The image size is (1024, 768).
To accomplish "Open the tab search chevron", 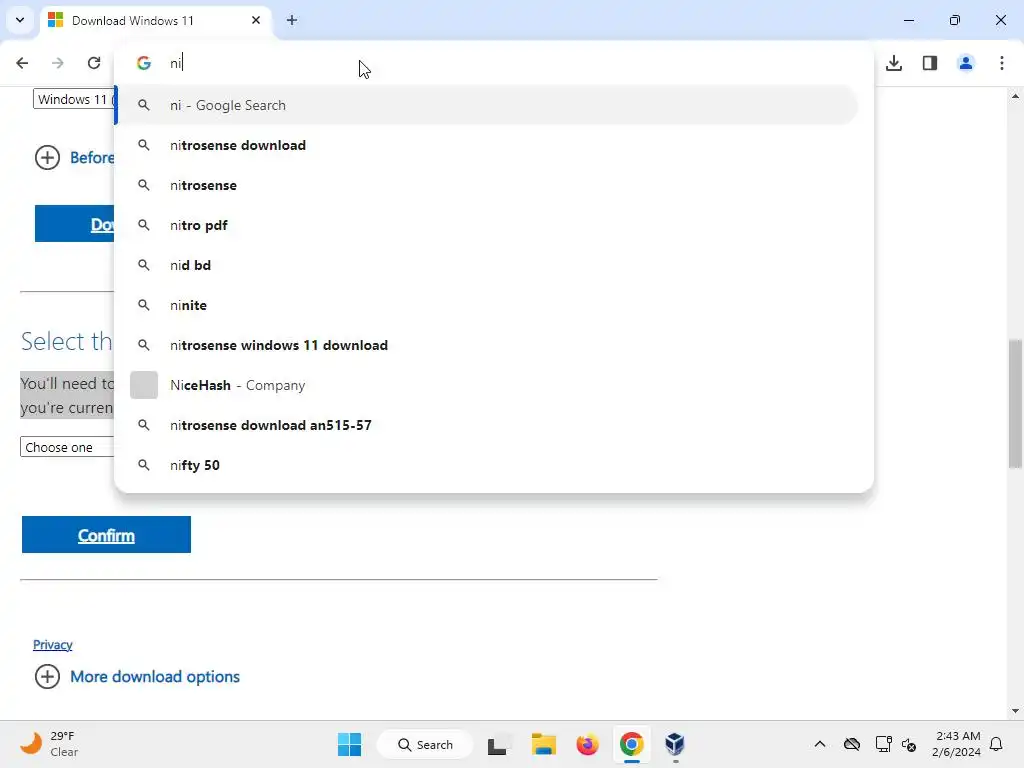I will (20, 20).
